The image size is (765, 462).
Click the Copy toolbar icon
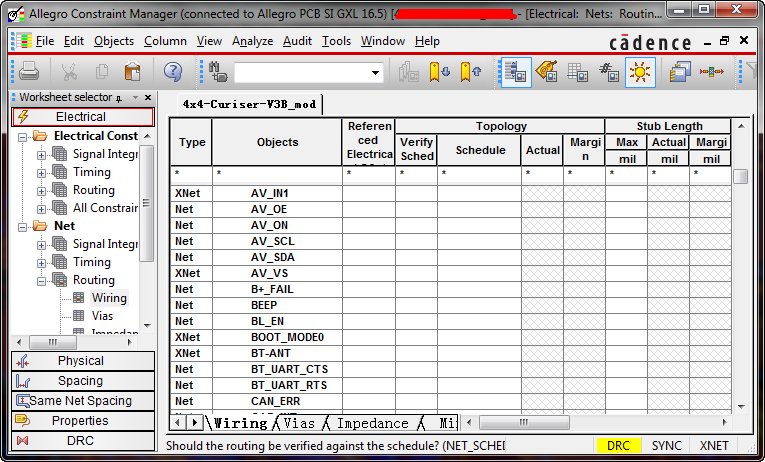coord(102,72)
